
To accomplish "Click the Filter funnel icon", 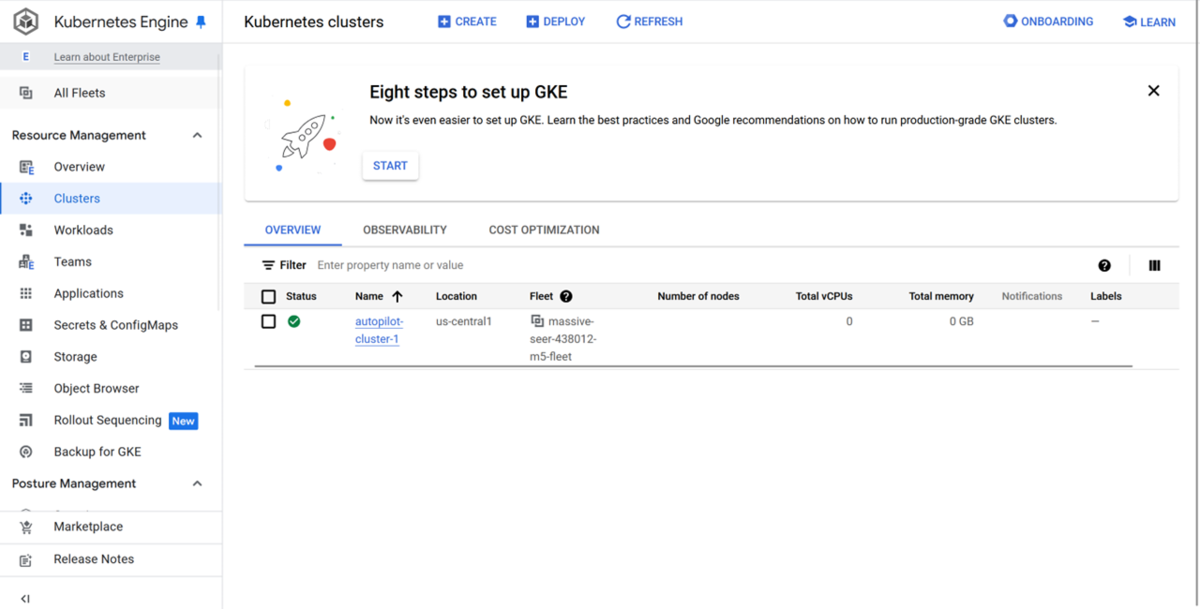I will (268, 266).
